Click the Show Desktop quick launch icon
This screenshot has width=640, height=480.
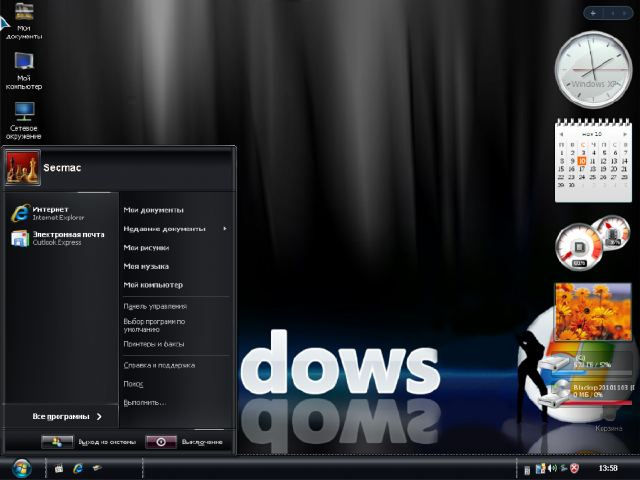59,469
